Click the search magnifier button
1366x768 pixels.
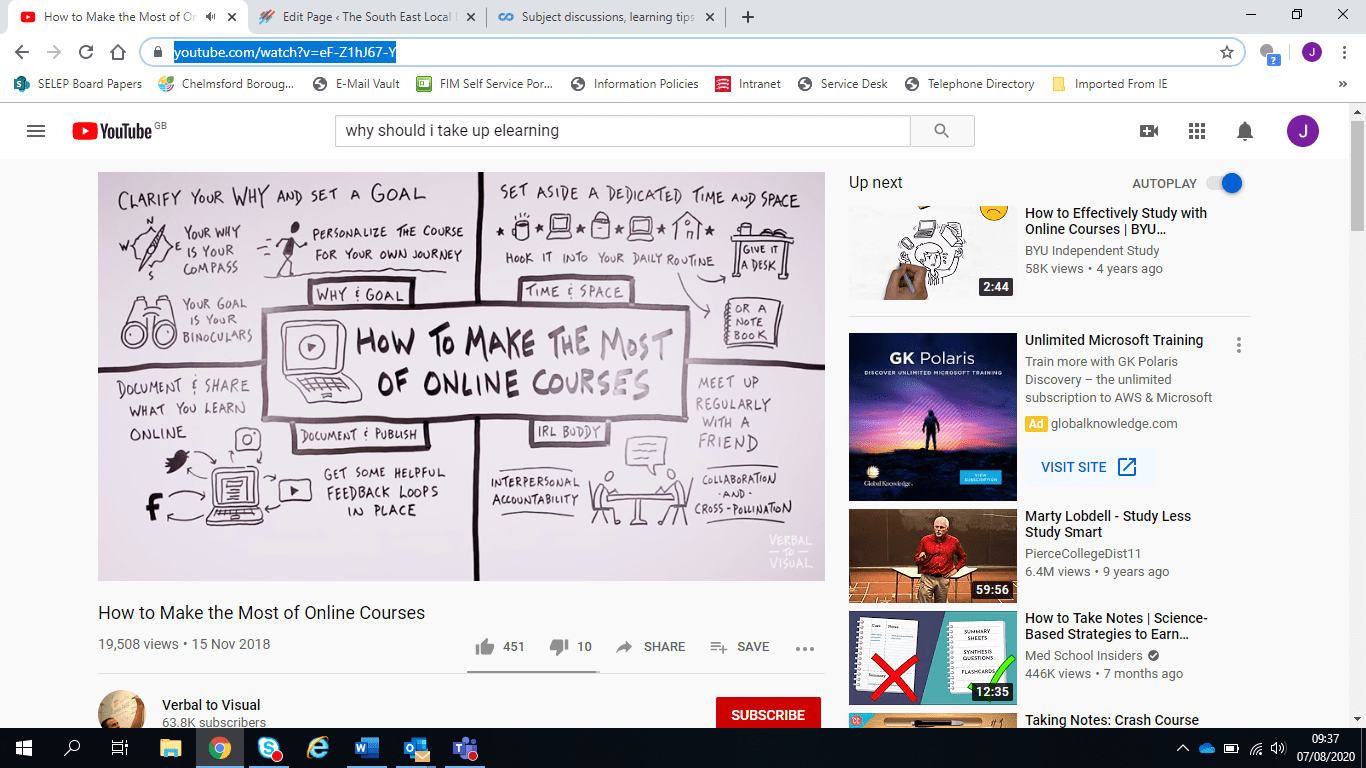click(941, 131)
